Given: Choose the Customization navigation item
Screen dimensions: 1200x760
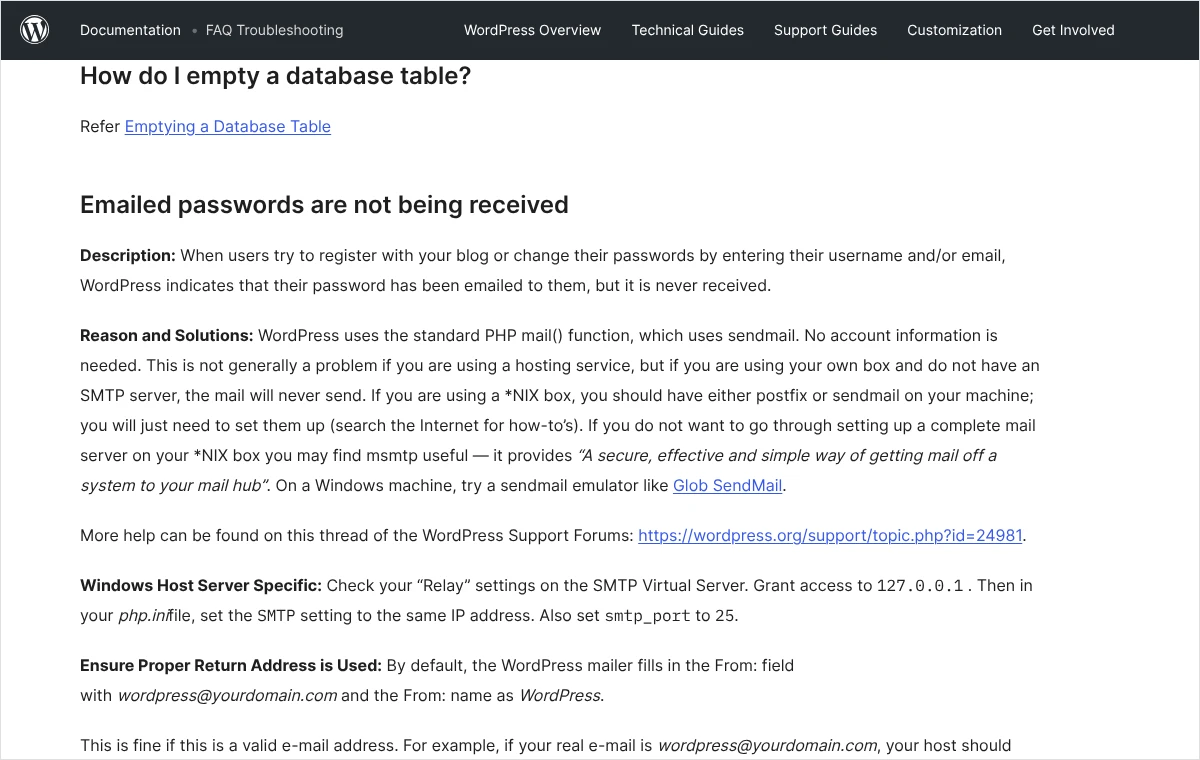Looking at the screenshot, I should click(954, 30).
